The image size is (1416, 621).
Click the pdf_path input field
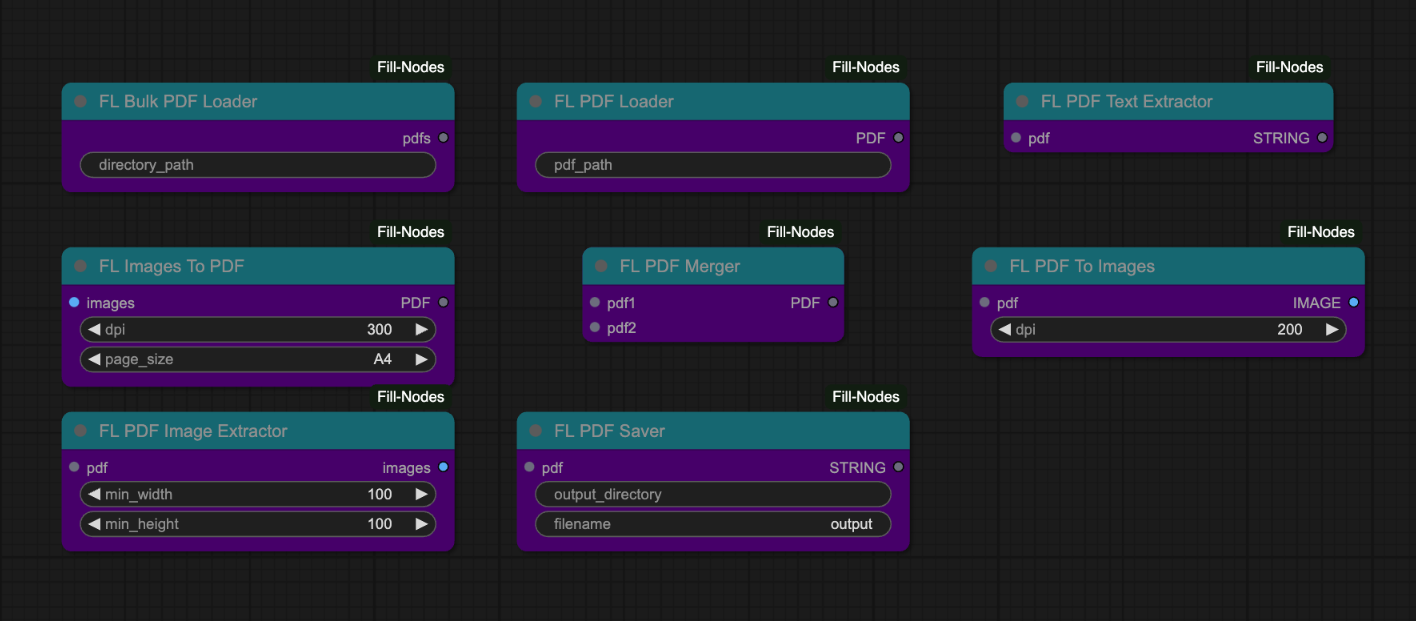point(713,165)
